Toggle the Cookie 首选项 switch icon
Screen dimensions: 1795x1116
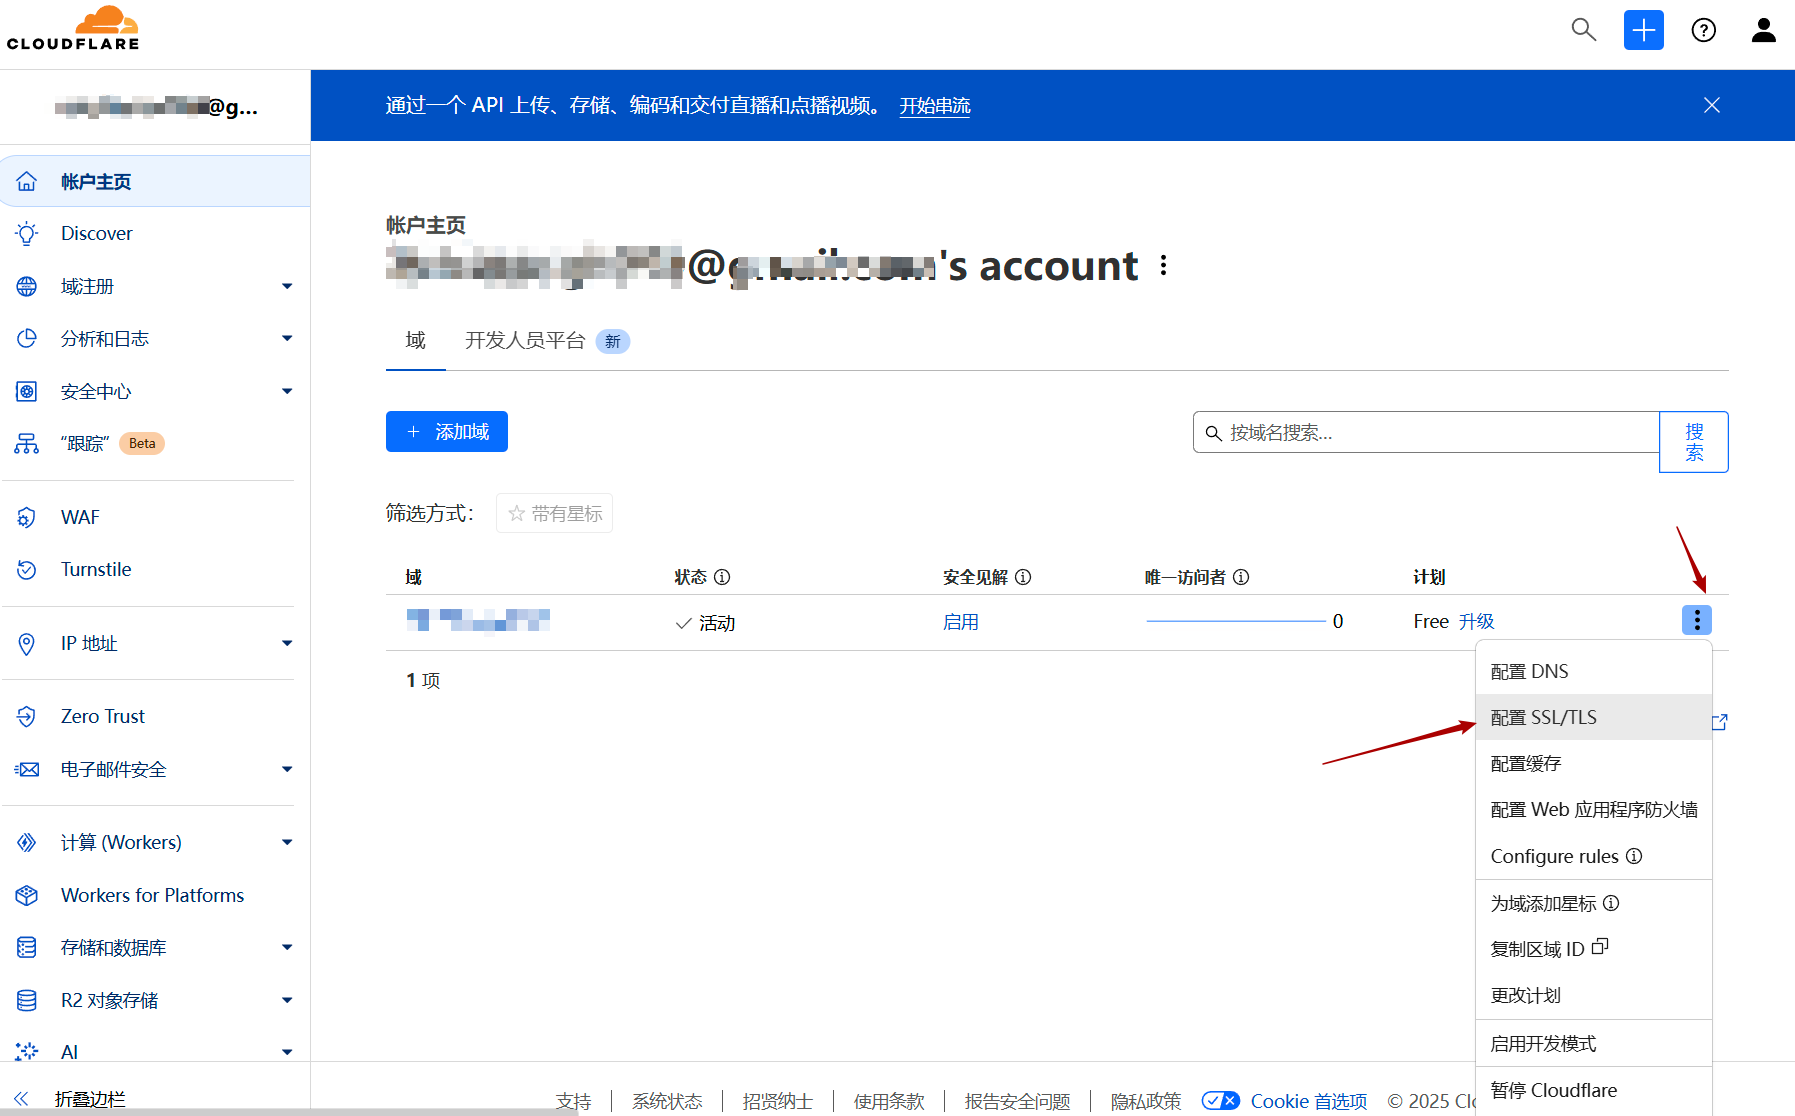(1220, 1100)
